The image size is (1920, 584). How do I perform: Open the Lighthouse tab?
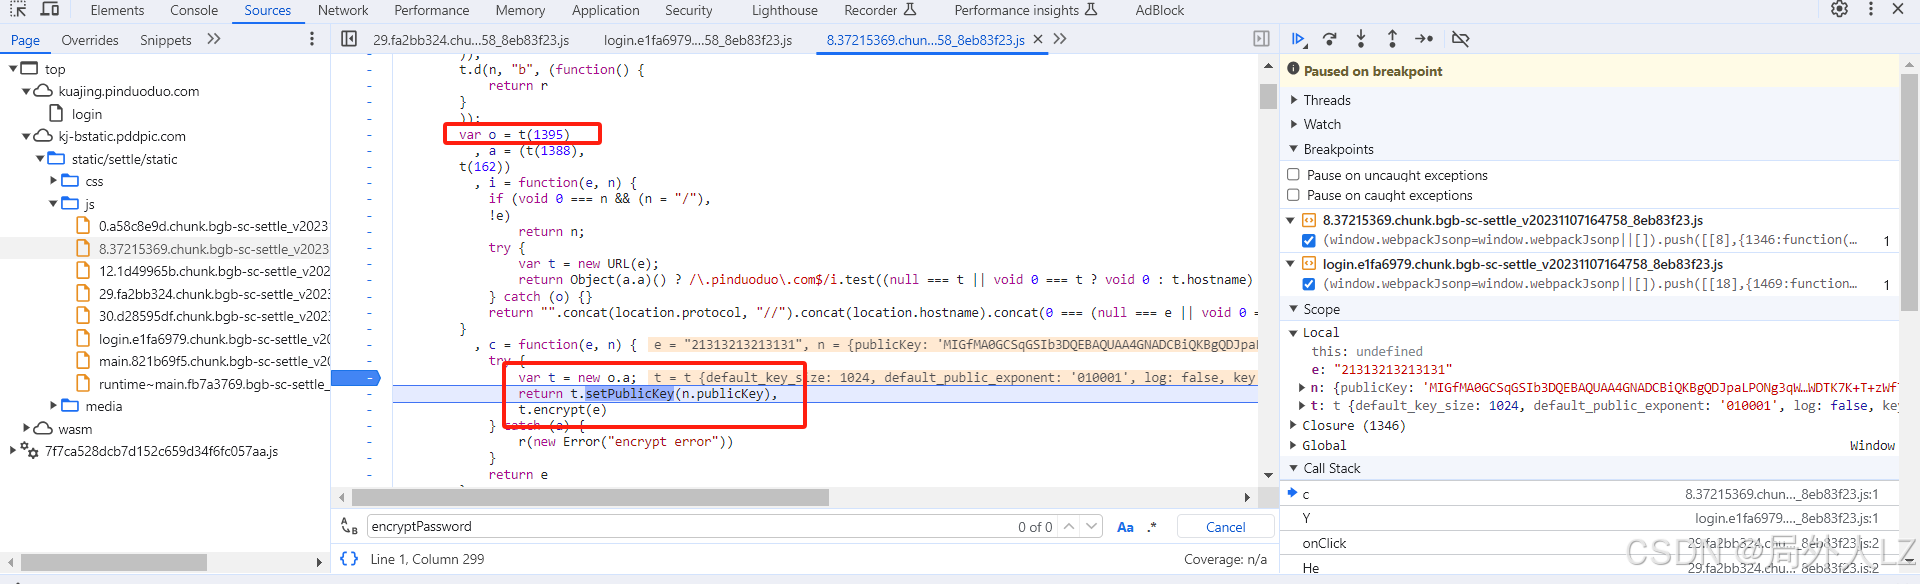pos(785,10)
